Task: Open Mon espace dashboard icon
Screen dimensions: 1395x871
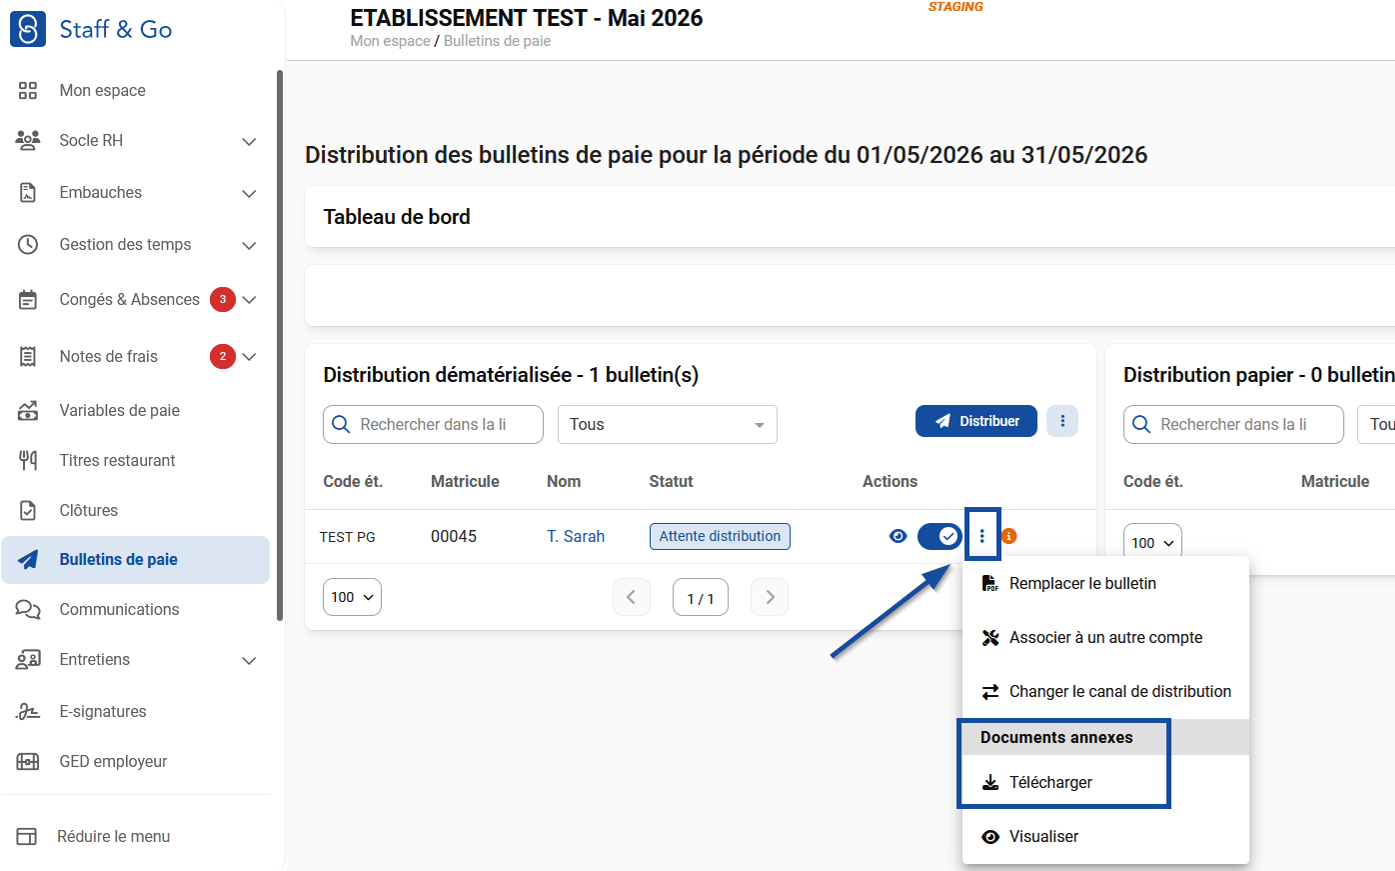Action: 28,91
